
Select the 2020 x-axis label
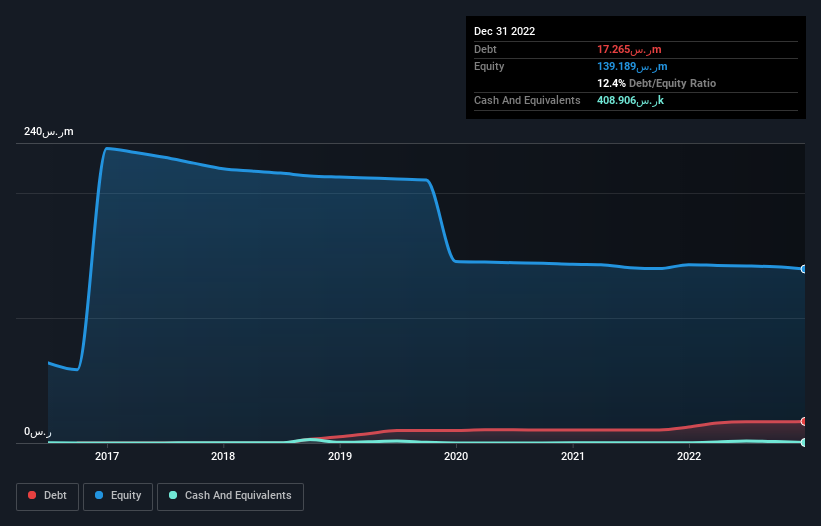pyautogui.click(x=456, y=456)
